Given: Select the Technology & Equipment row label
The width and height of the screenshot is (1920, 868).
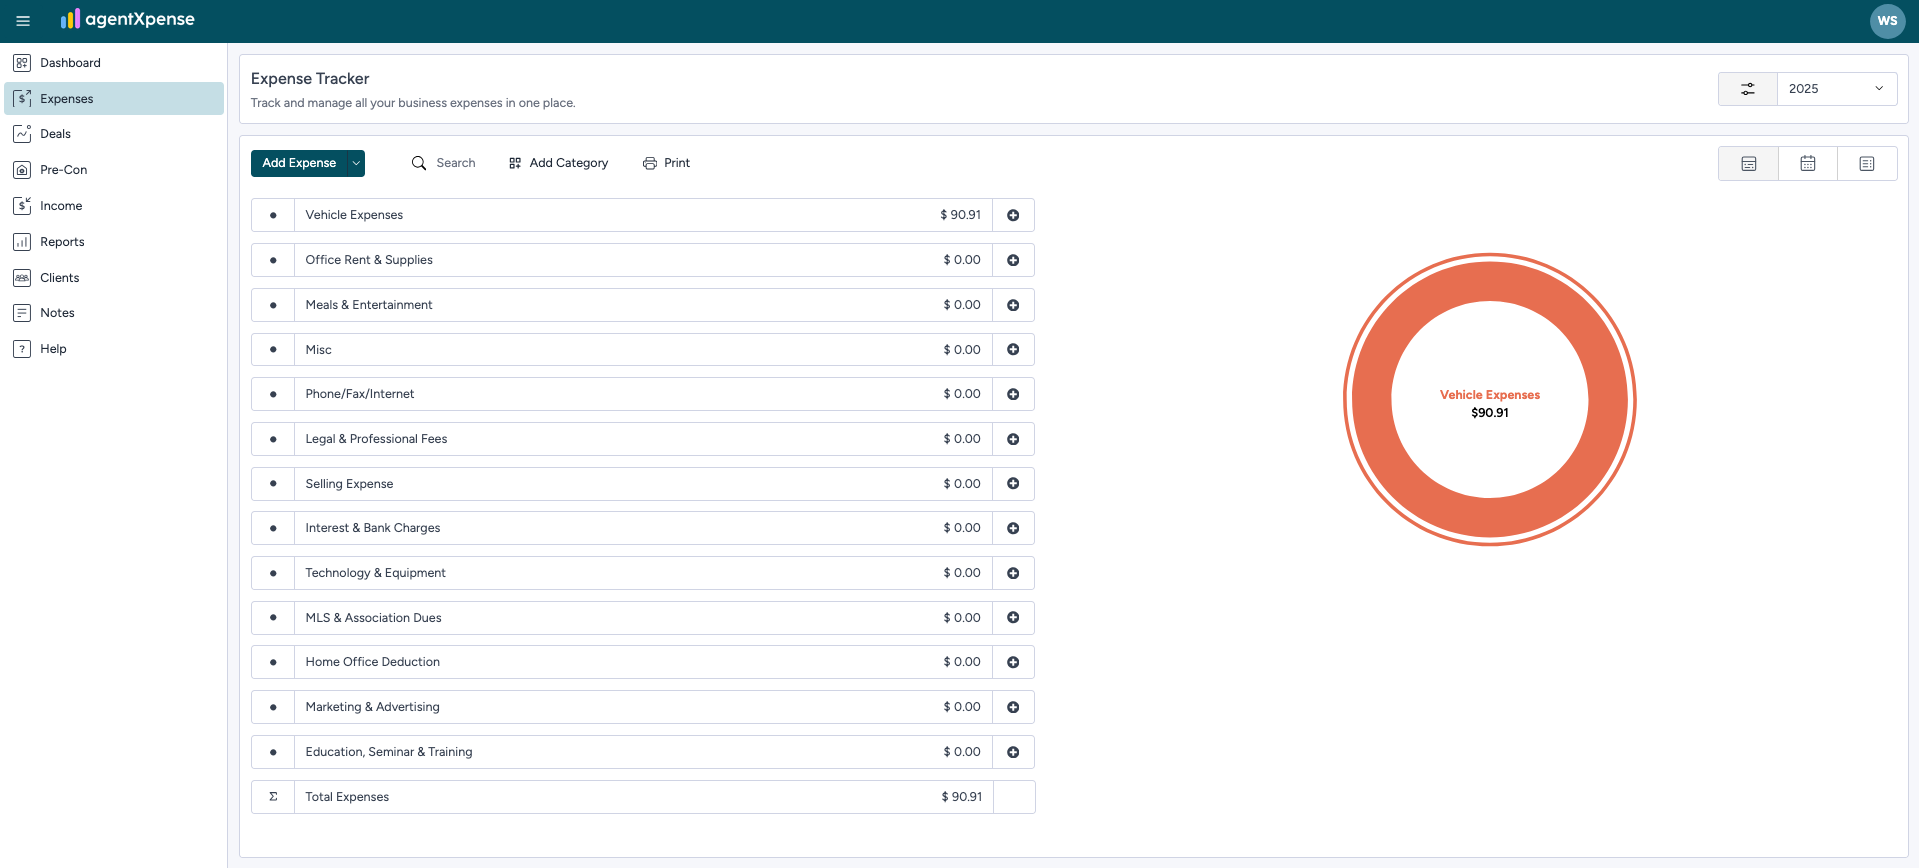Looking at the screenshot, I should tap(376, 573).
